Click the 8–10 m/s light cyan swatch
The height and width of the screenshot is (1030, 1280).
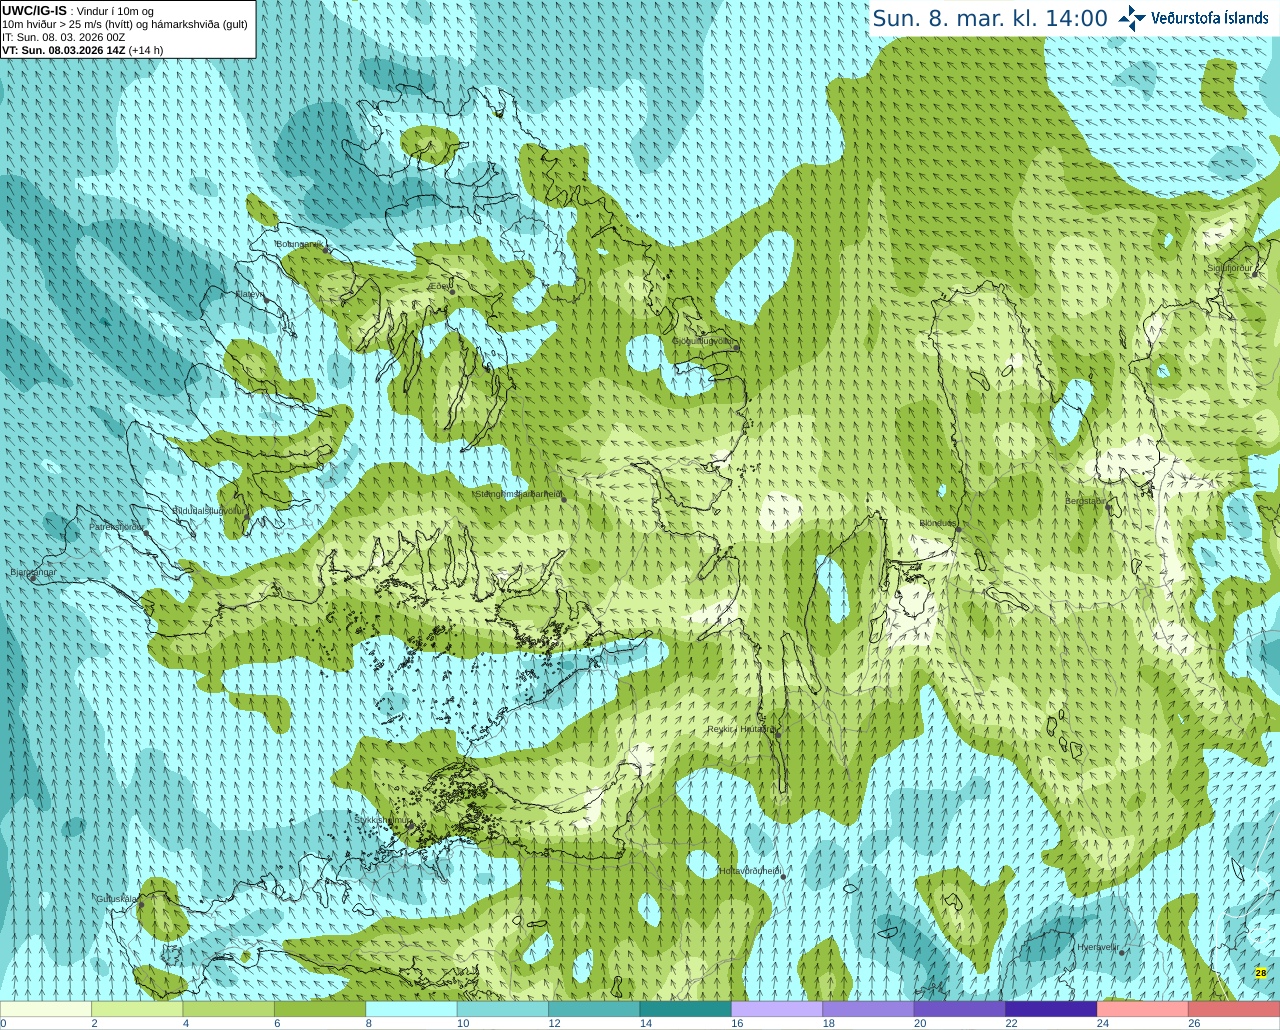411,1009
